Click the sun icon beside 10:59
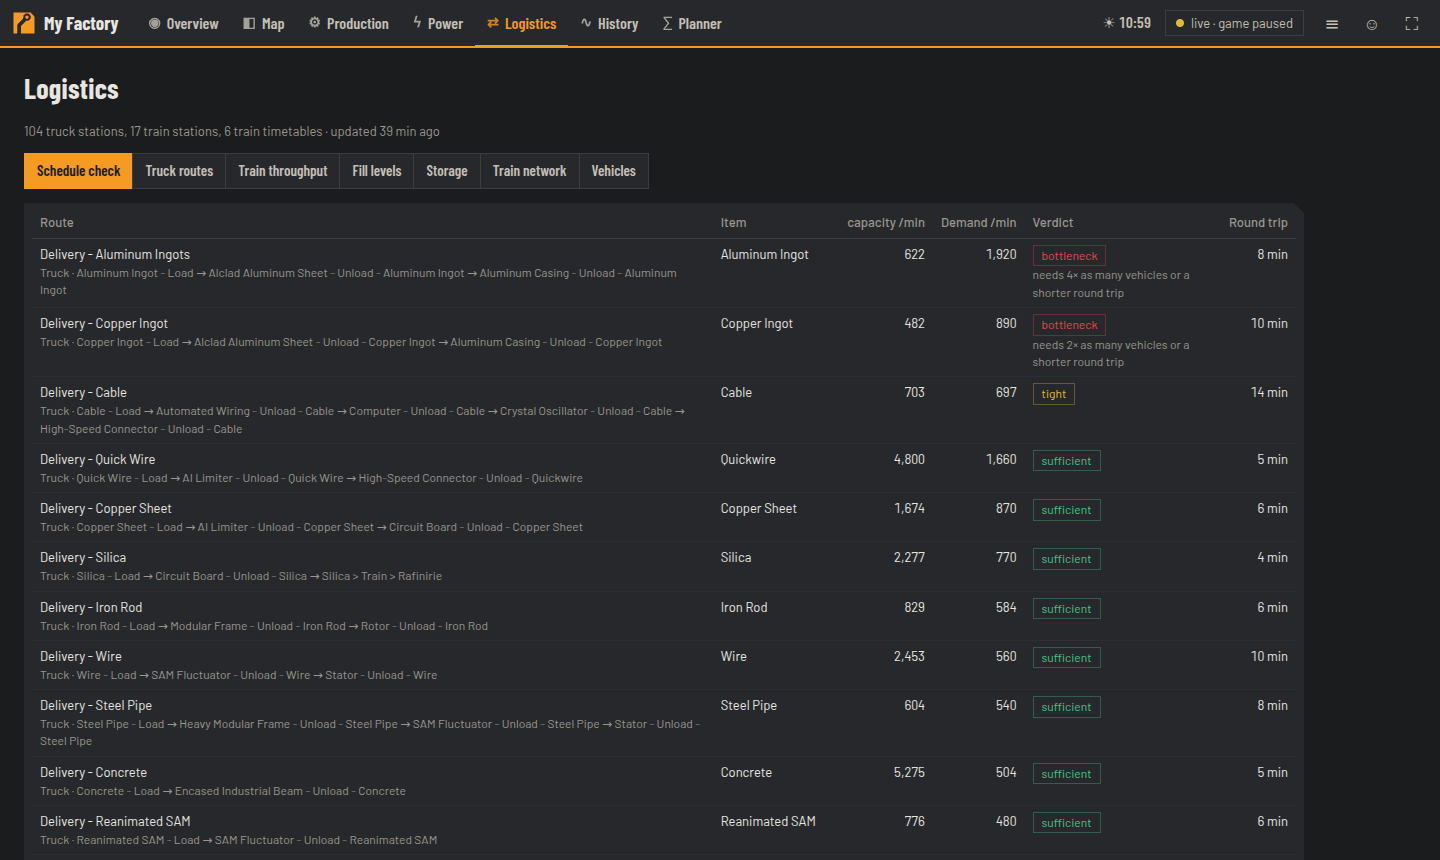Image resolution: width=1440 pixels, height=860 pixels. (1108, 23)
